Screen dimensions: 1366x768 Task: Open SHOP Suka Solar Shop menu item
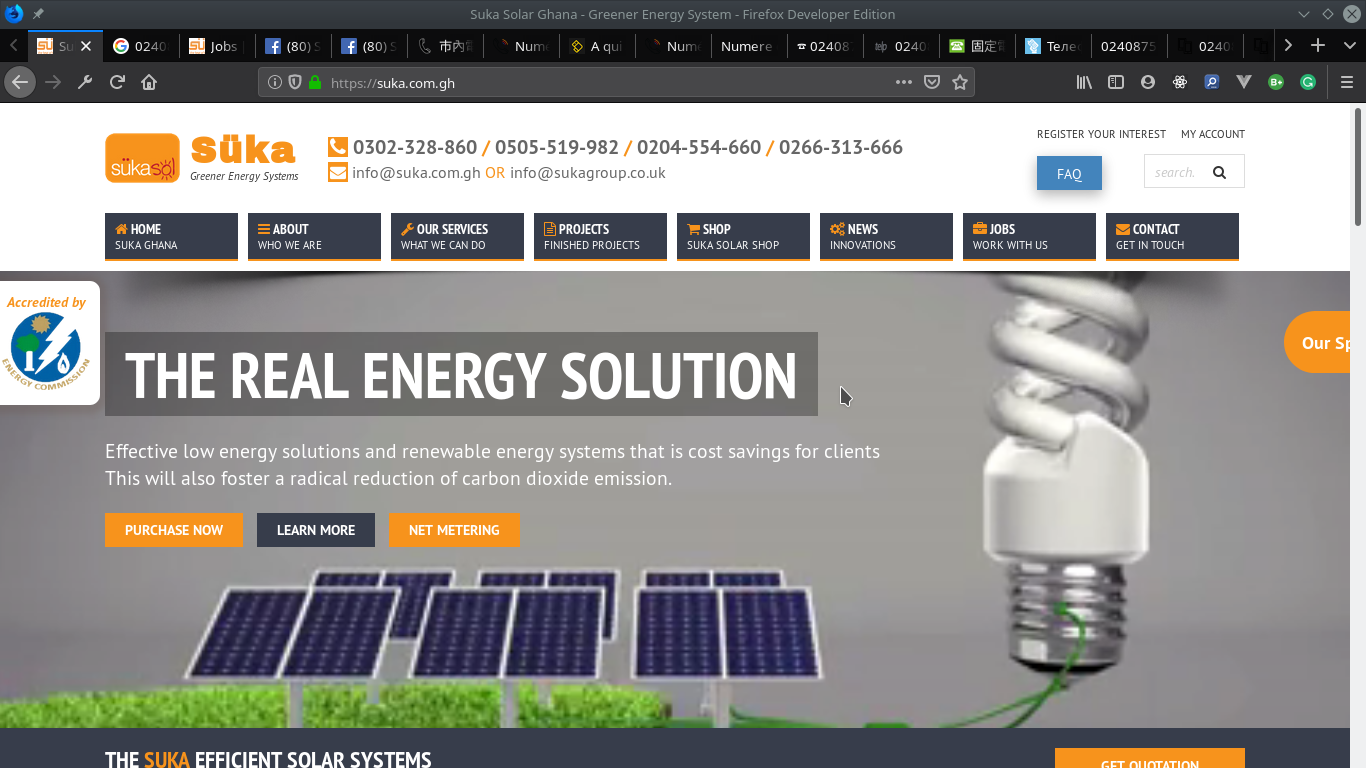coord(743,236)
